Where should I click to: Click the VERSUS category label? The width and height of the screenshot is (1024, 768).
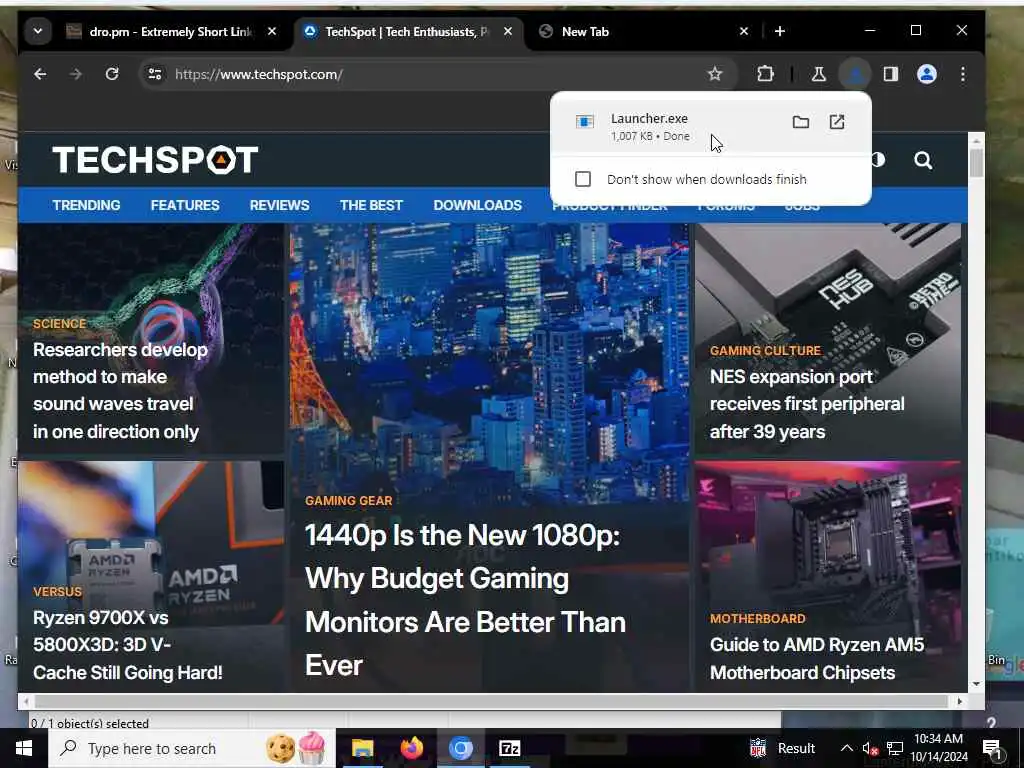[57, 592]
